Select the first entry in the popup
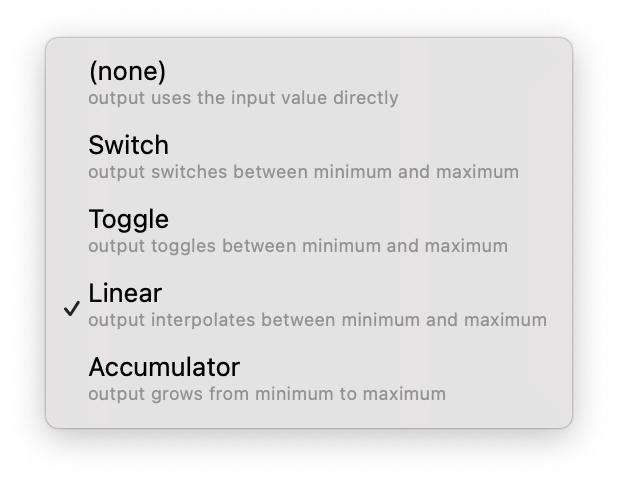The image size is (618, 482). [127, 72]
